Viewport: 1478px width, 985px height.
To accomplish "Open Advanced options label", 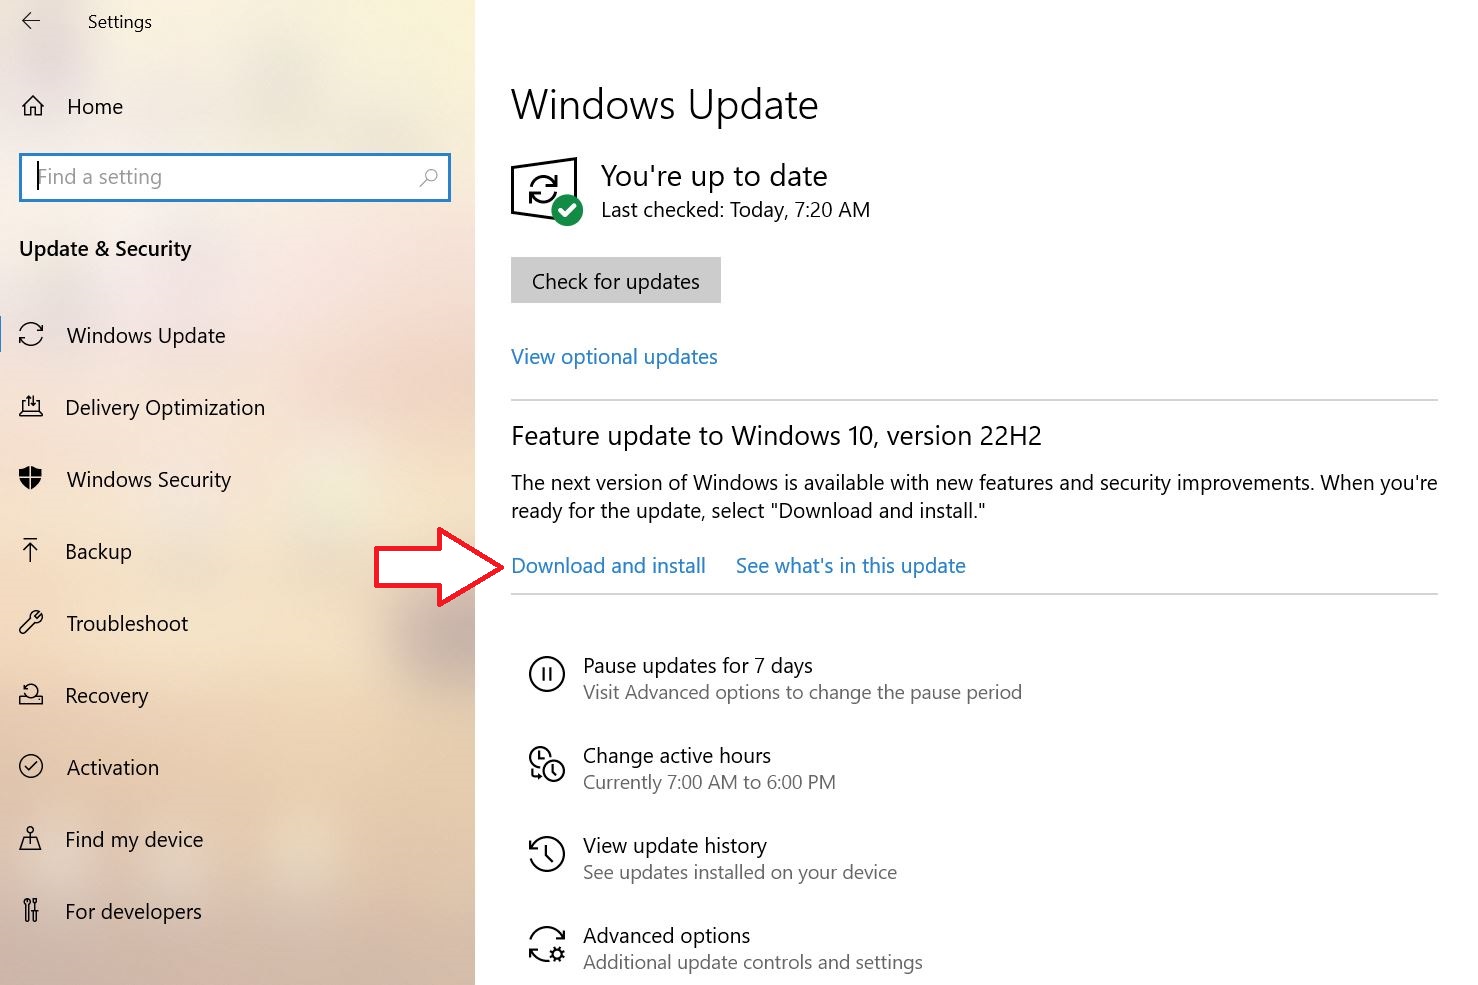I will point(666,936).
